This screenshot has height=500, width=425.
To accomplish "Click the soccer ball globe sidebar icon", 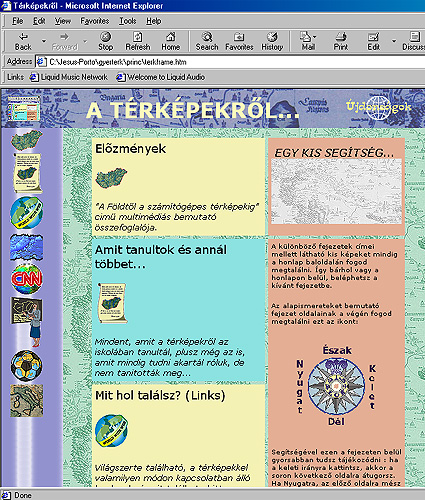I will pos(27,366).
